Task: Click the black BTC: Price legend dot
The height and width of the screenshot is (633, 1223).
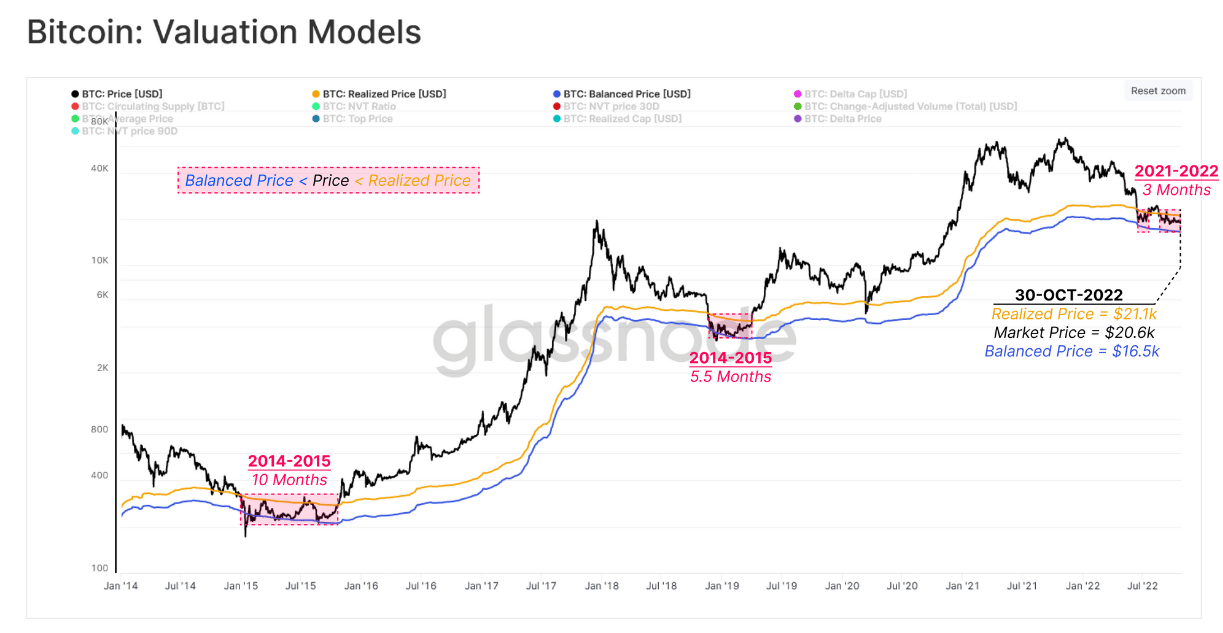Action: coord(75,94)
